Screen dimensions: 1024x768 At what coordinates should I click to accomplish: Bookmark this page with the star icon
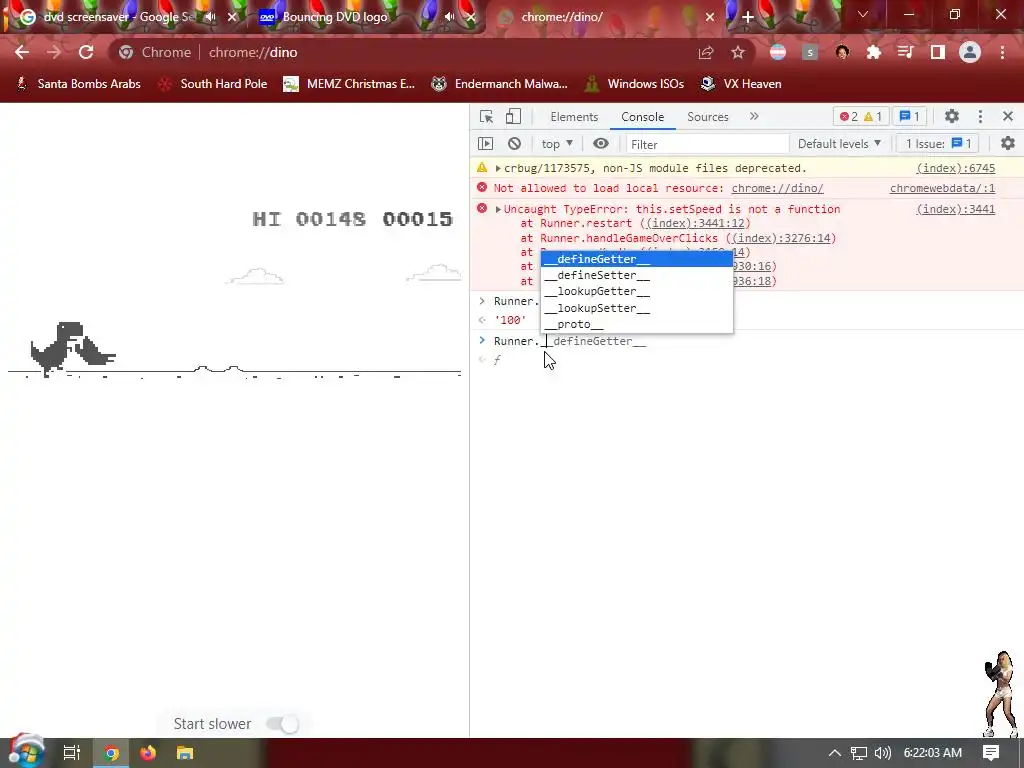pos(738,52)
